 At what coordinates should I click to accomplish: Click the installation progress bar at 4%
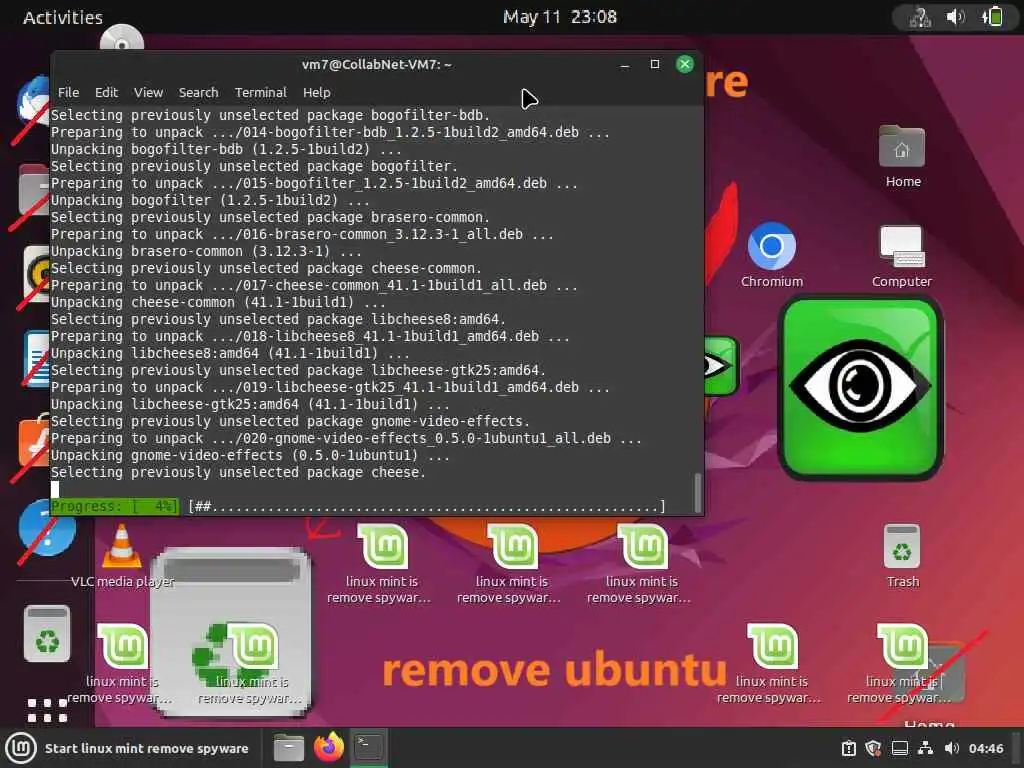pyautogui.click(x=358, y=506)
